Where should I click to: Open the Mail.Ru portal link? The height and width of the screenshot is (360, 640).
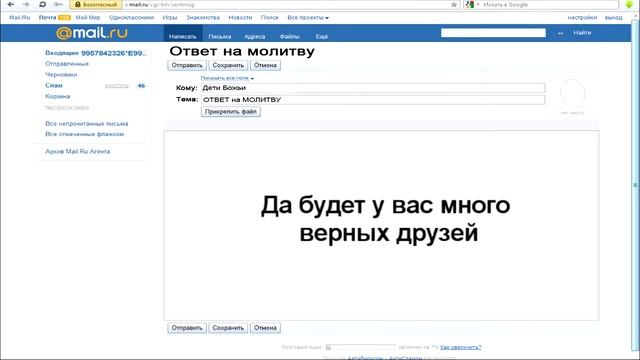(x=20, y=18)
